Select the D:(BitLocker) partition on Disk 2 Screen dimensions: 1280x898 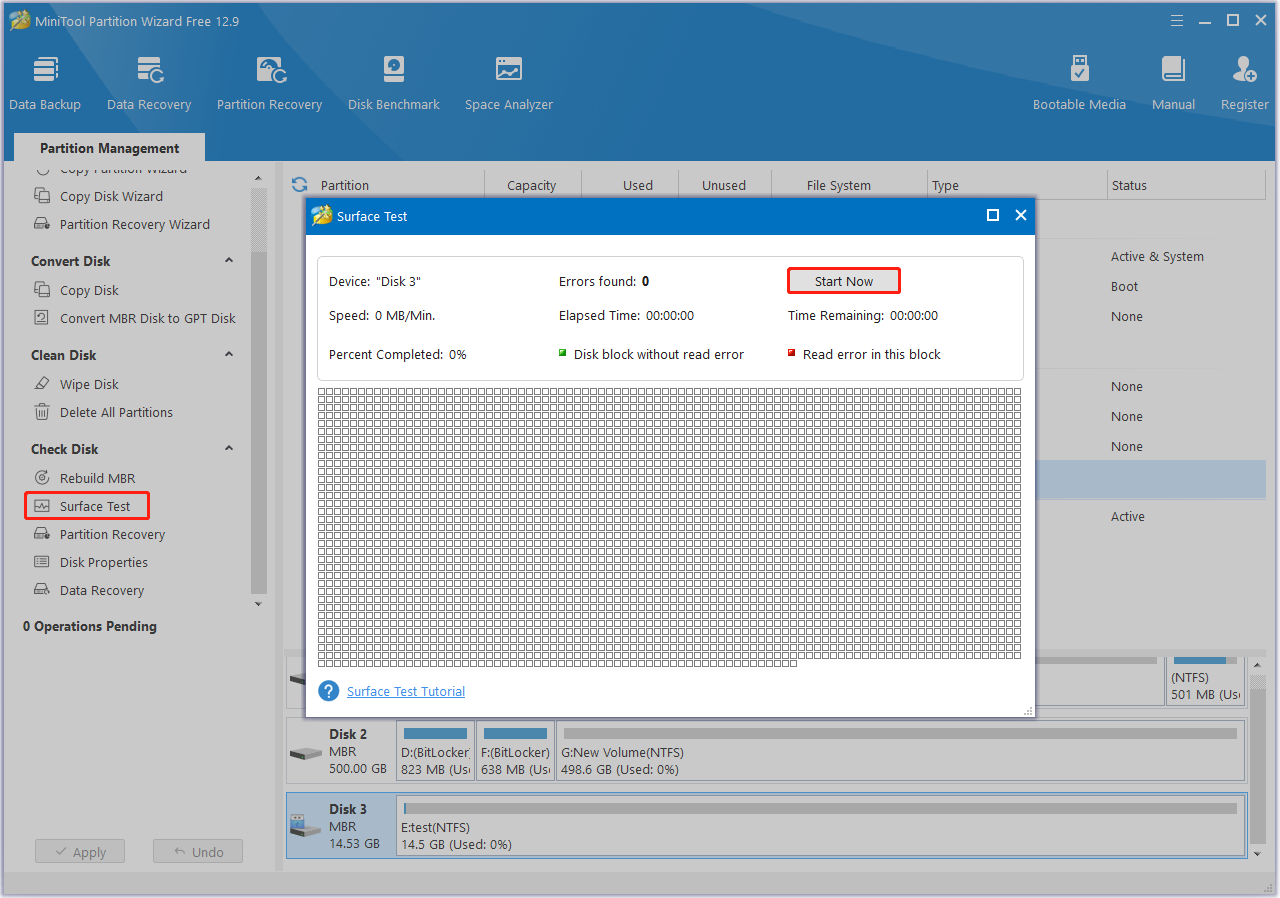click(x=436, y=752)
